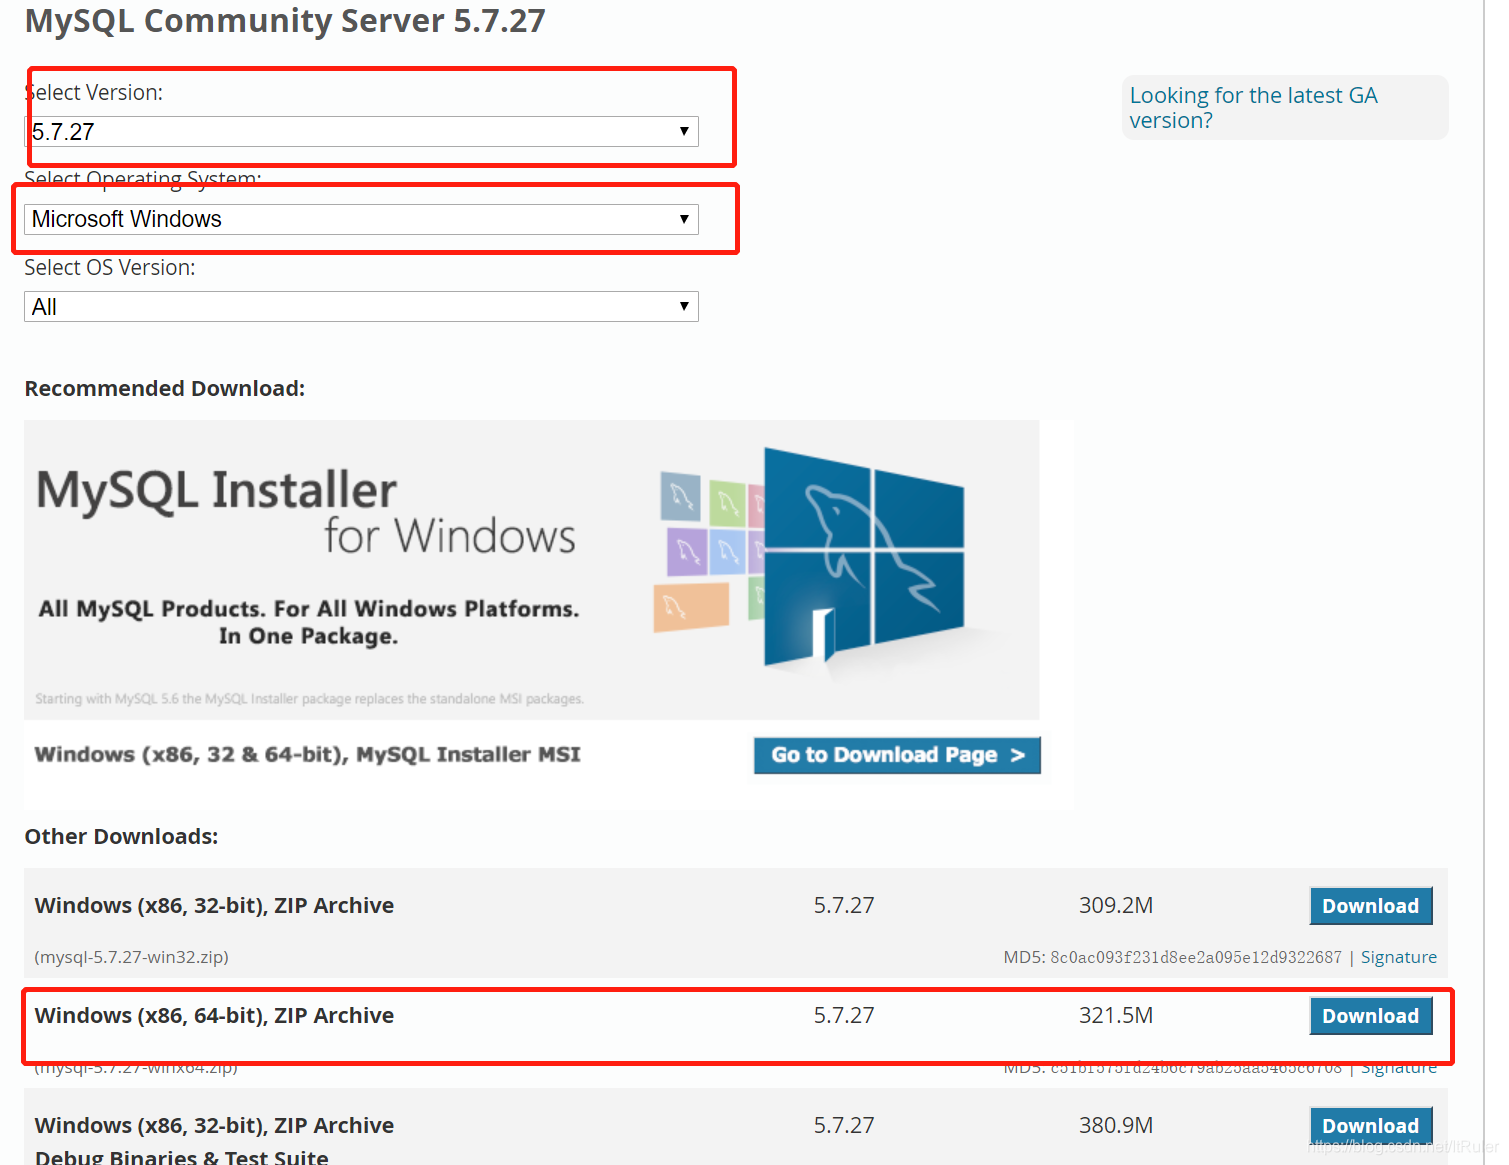The height and width of the screenshot is (1165, 1509).
Task: Click the '(mysql-5.7.27-win32.zip)' filename text
Action: coord(131,957)
